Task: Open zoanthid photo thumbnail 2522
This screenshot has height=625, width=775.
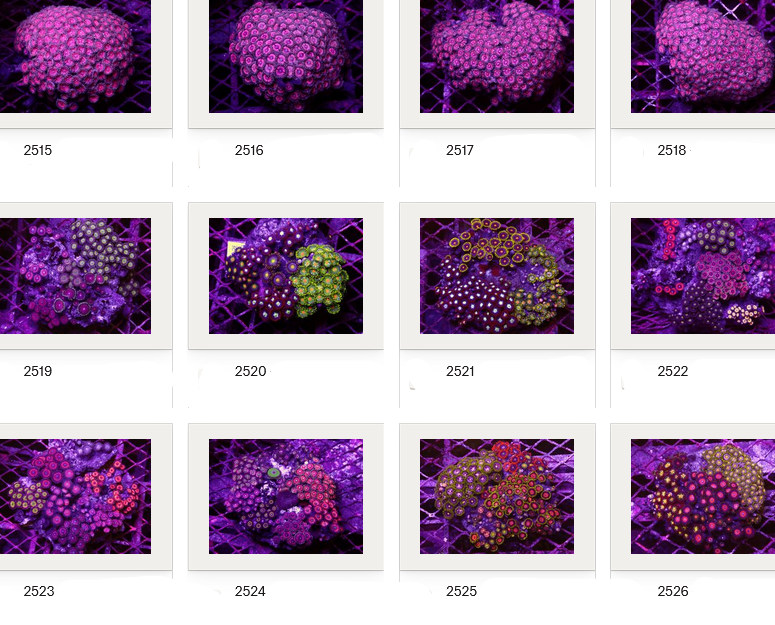Action: pos(703,276)
